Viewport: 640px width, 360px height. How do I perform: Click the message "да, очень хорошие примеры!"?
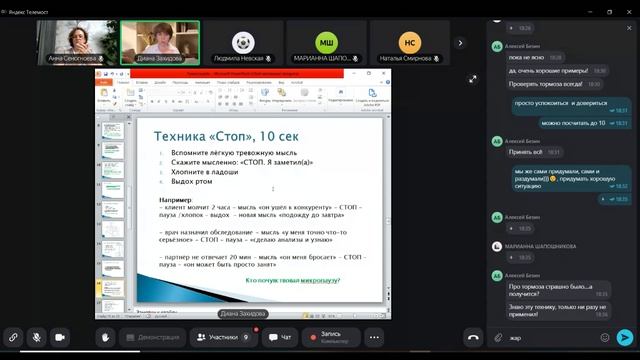[x=557, y=71]
